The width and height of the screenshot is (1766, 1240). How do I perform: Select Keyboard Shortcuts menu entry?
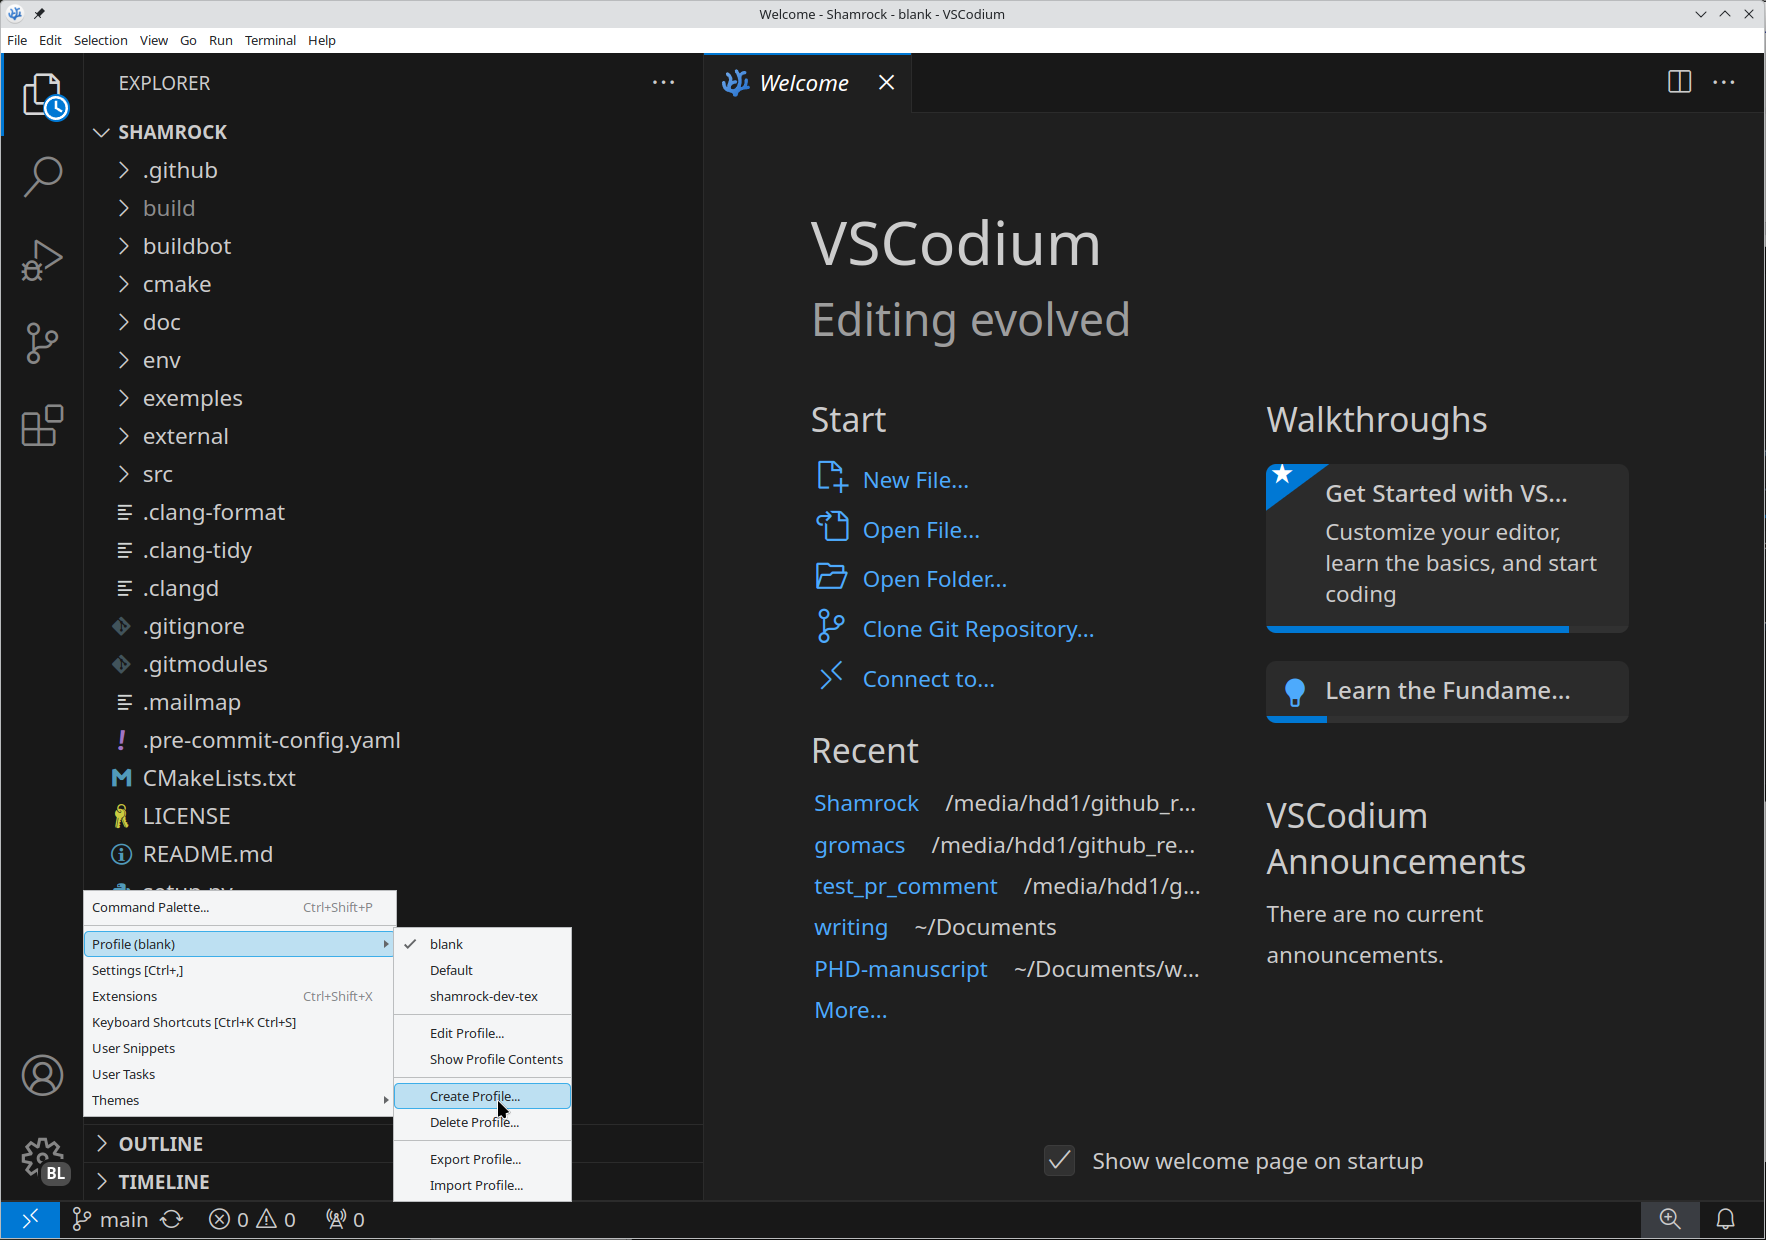click(x=239, y=1022)
